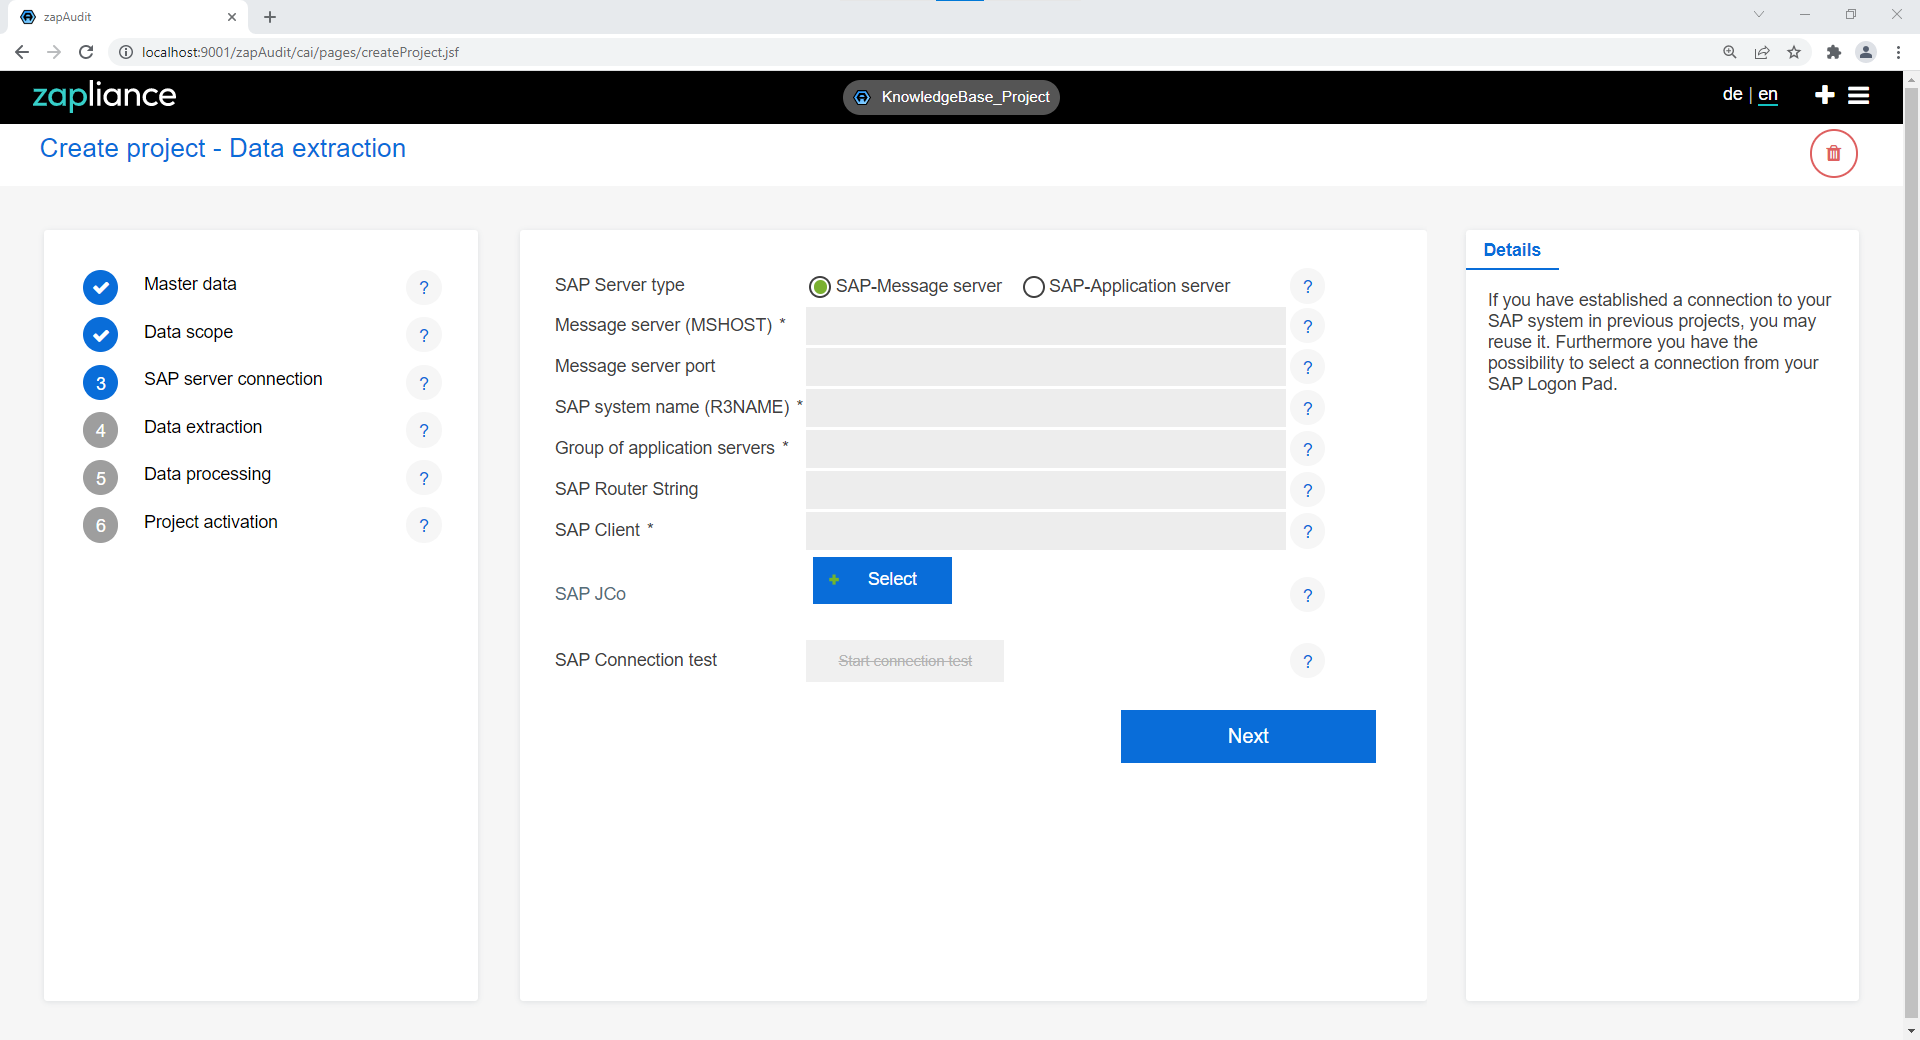Viewport: 1920px width, 1040px height.
Task: Click step 5 circle icon
Action: click(100, 478)
